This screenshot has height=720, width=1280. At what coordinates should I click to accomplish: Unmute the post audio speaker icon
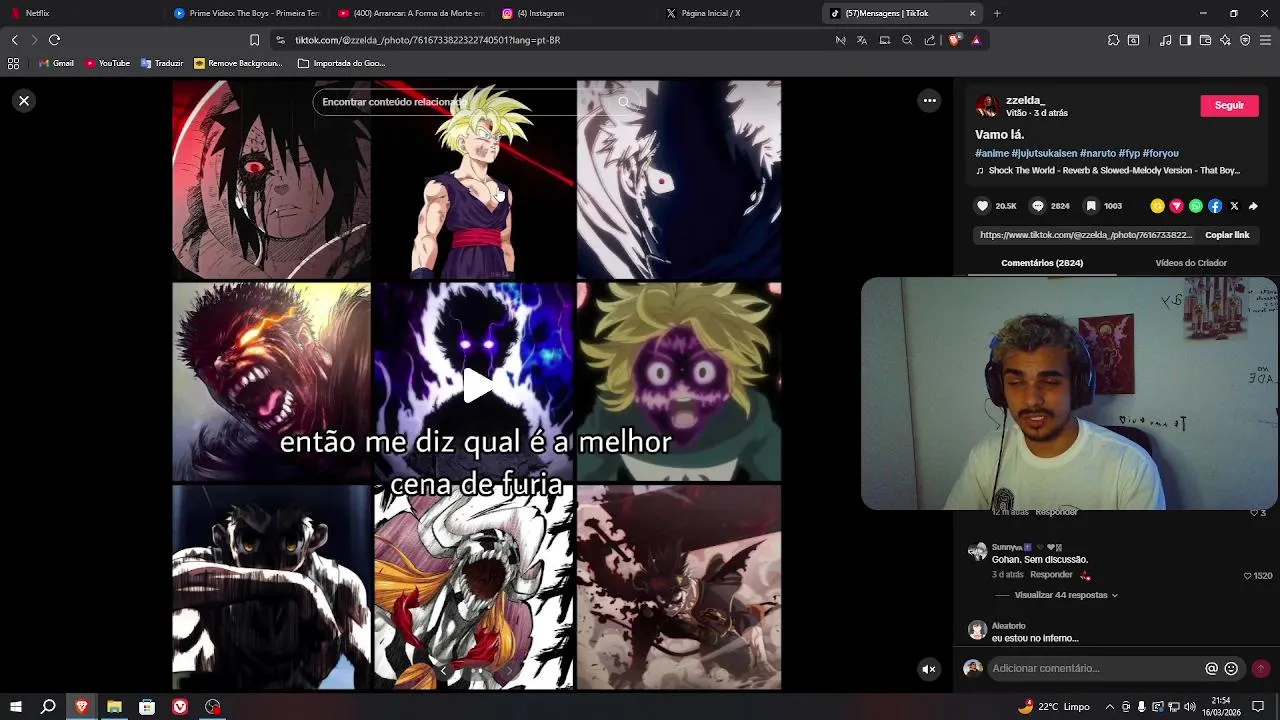(x=929, y=669)
